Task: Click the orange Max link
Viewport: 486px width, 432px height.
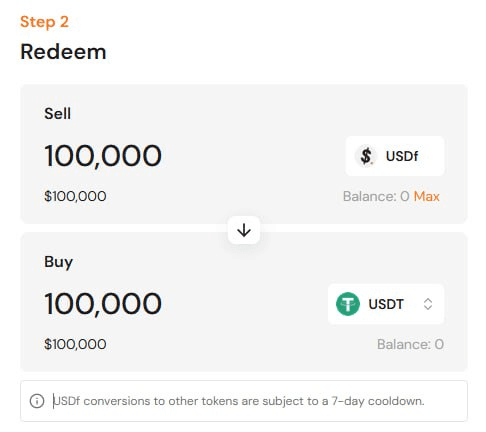Action: pos(426,196)
